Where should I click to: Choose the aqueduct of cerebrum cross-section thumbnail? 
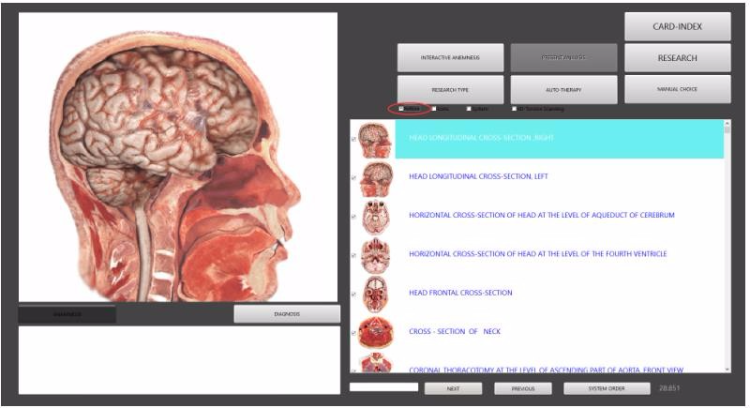click(x=375, y=218)
